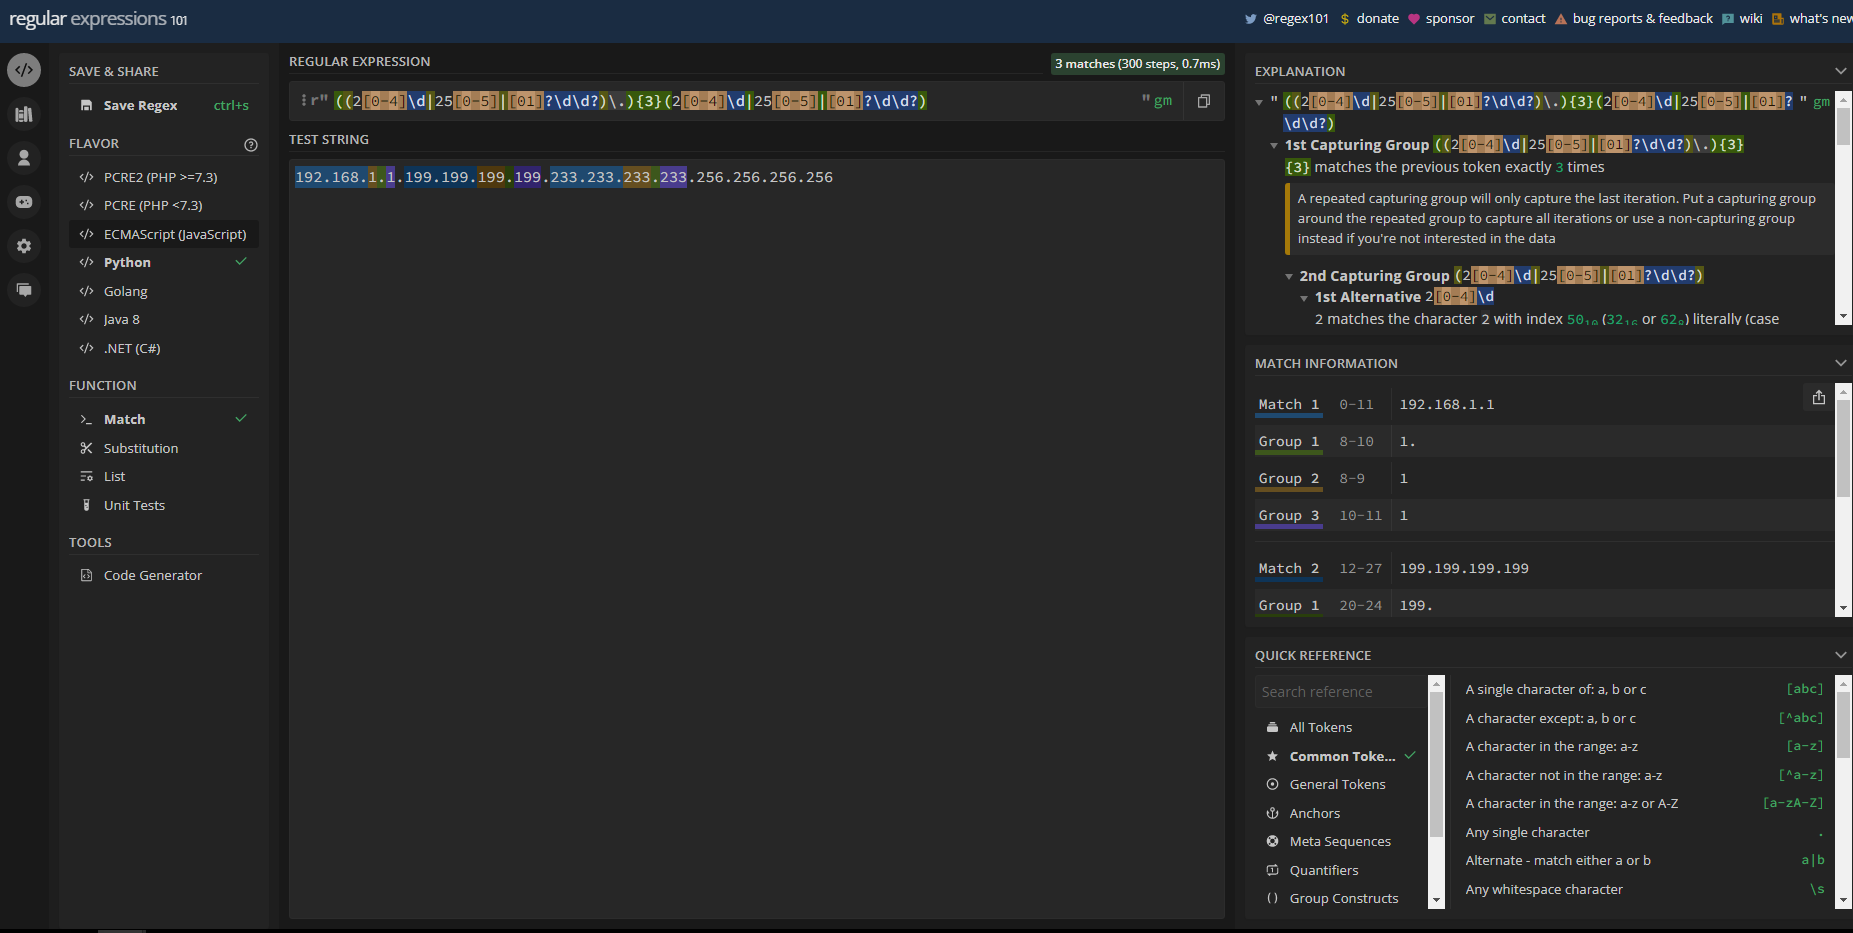Click the Meta Sequences circle icon
Viewport: 1853px width, 933px height.
(x=1272, y=841)
